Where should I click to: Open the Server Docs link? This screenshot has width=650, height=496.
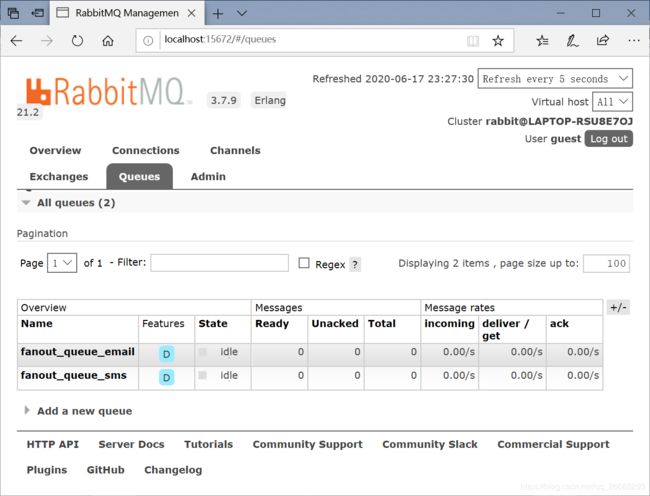point(131,444)
